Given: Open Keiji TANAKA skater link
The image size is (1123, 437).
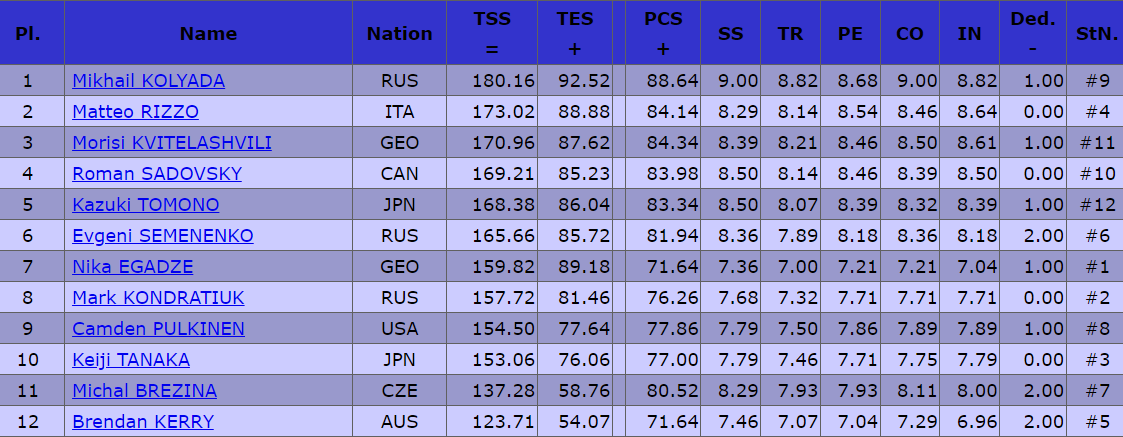Looking at the screenshot, I should coord(131,360).
